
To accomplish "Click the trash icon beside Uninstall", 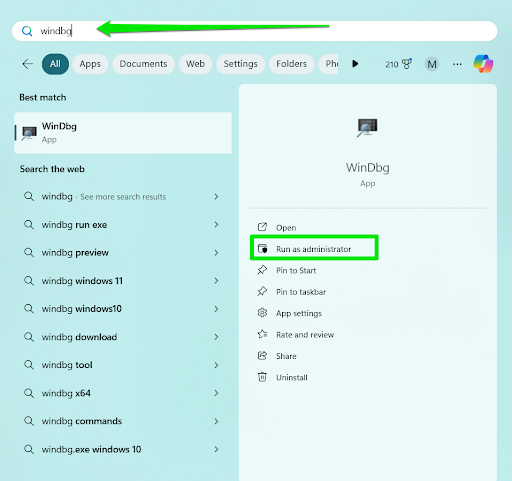I will (262, 377).
